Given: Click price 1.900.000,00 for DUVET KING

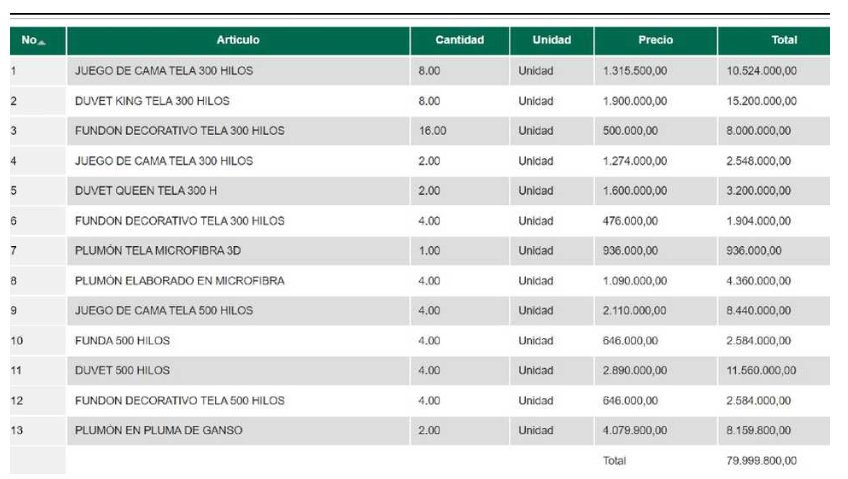Looking at the screenshot, I should pyautogui.click(x=635, y=101).
